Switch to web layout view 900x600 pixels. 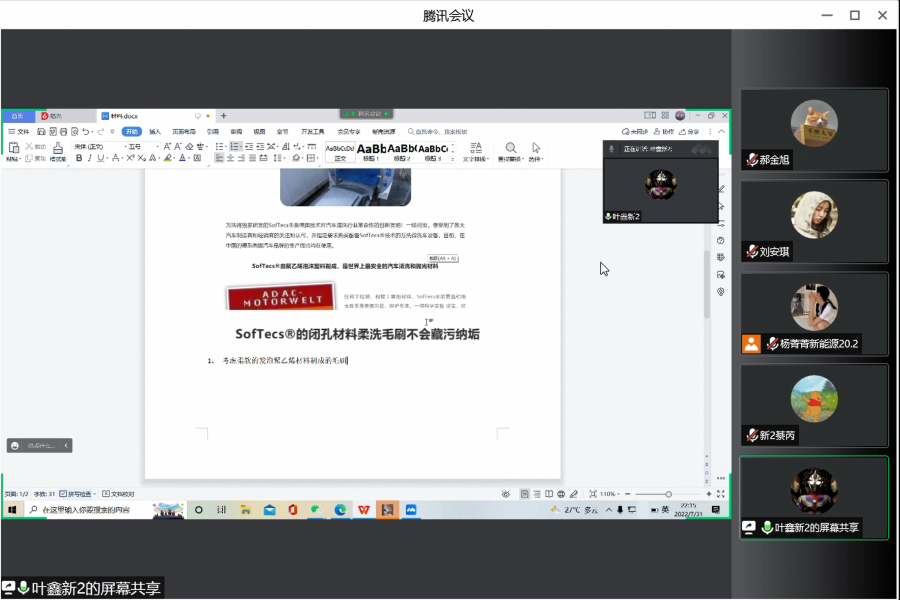(561, 494)
